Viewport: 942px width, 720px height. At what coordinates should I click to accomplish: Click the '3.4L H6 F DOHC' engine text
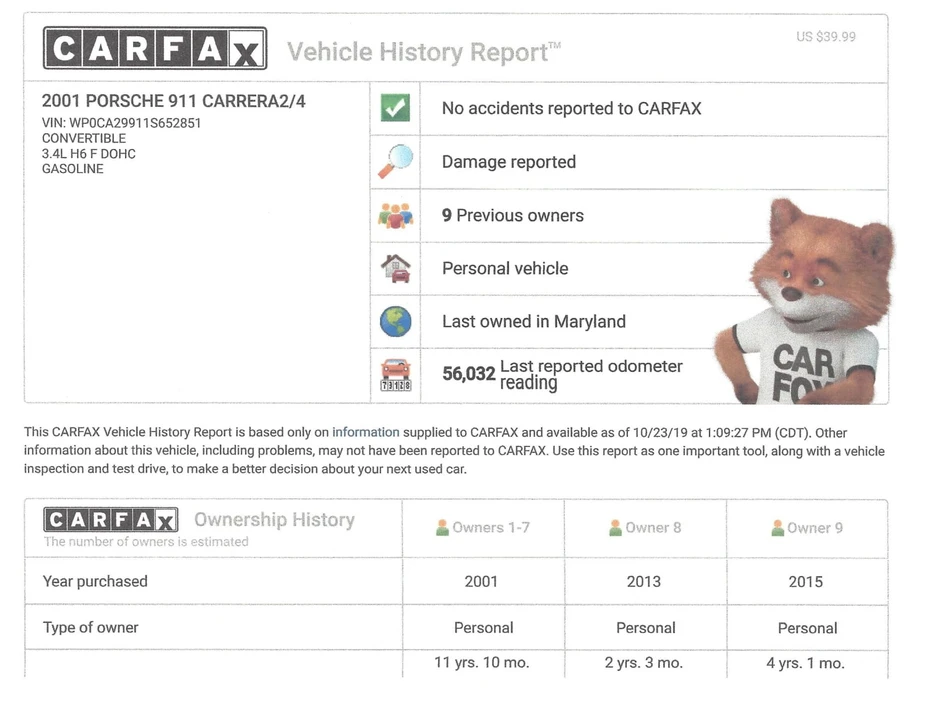[x=88, y=154]
